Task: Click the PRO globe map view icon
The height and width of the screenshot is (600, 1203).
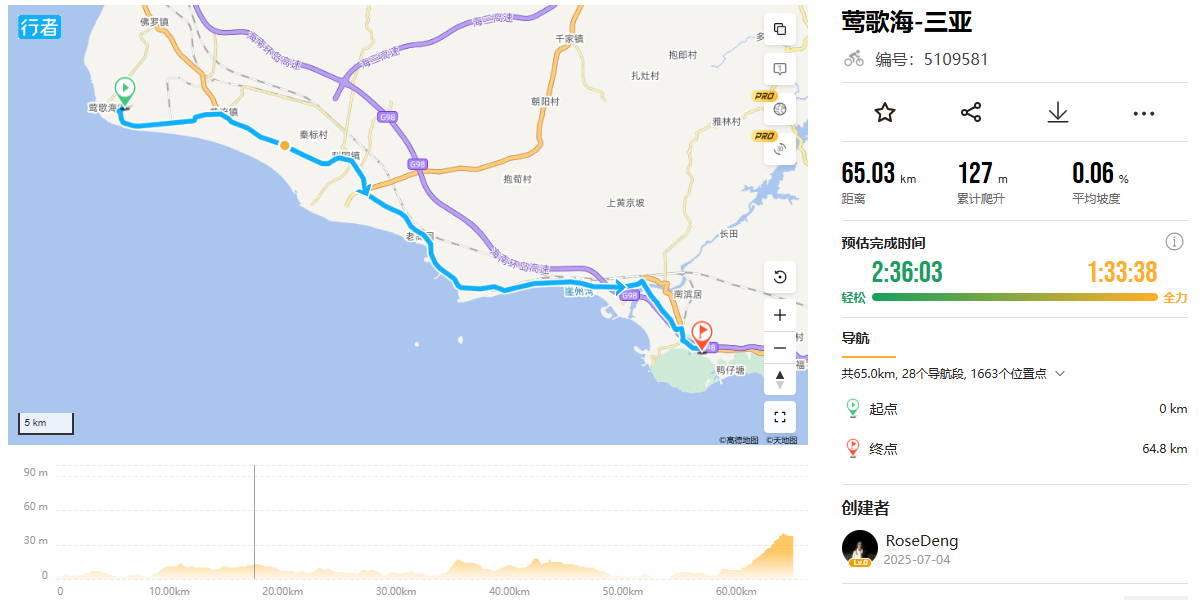Action: 780,109
